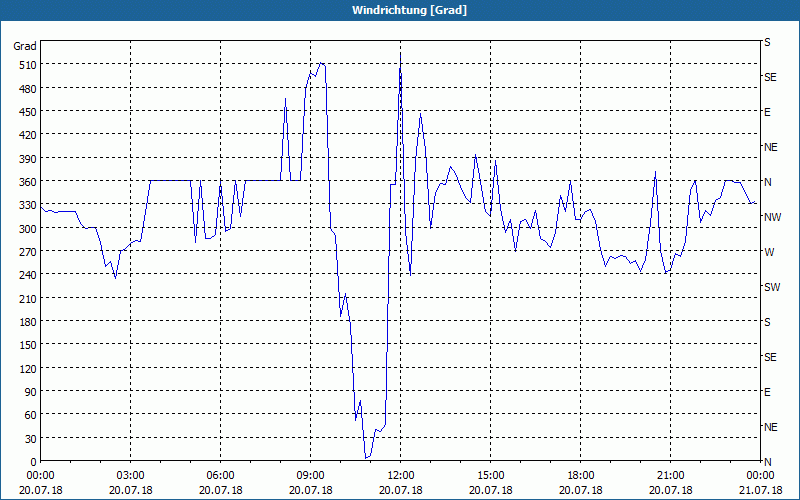800x500 pixels.
Task: Select the SW compass direction label
Action: [772, 287]
